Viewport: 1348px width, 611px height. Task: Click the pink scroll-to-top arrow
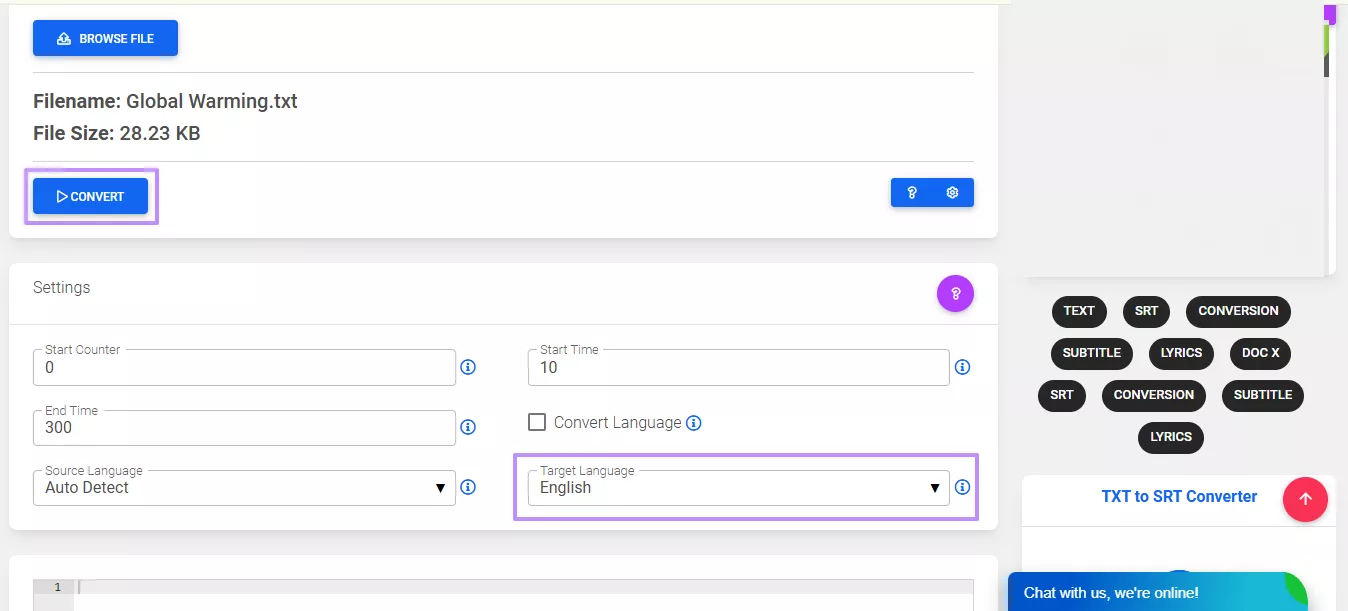pyautogui.click(x=1305, y=499)
